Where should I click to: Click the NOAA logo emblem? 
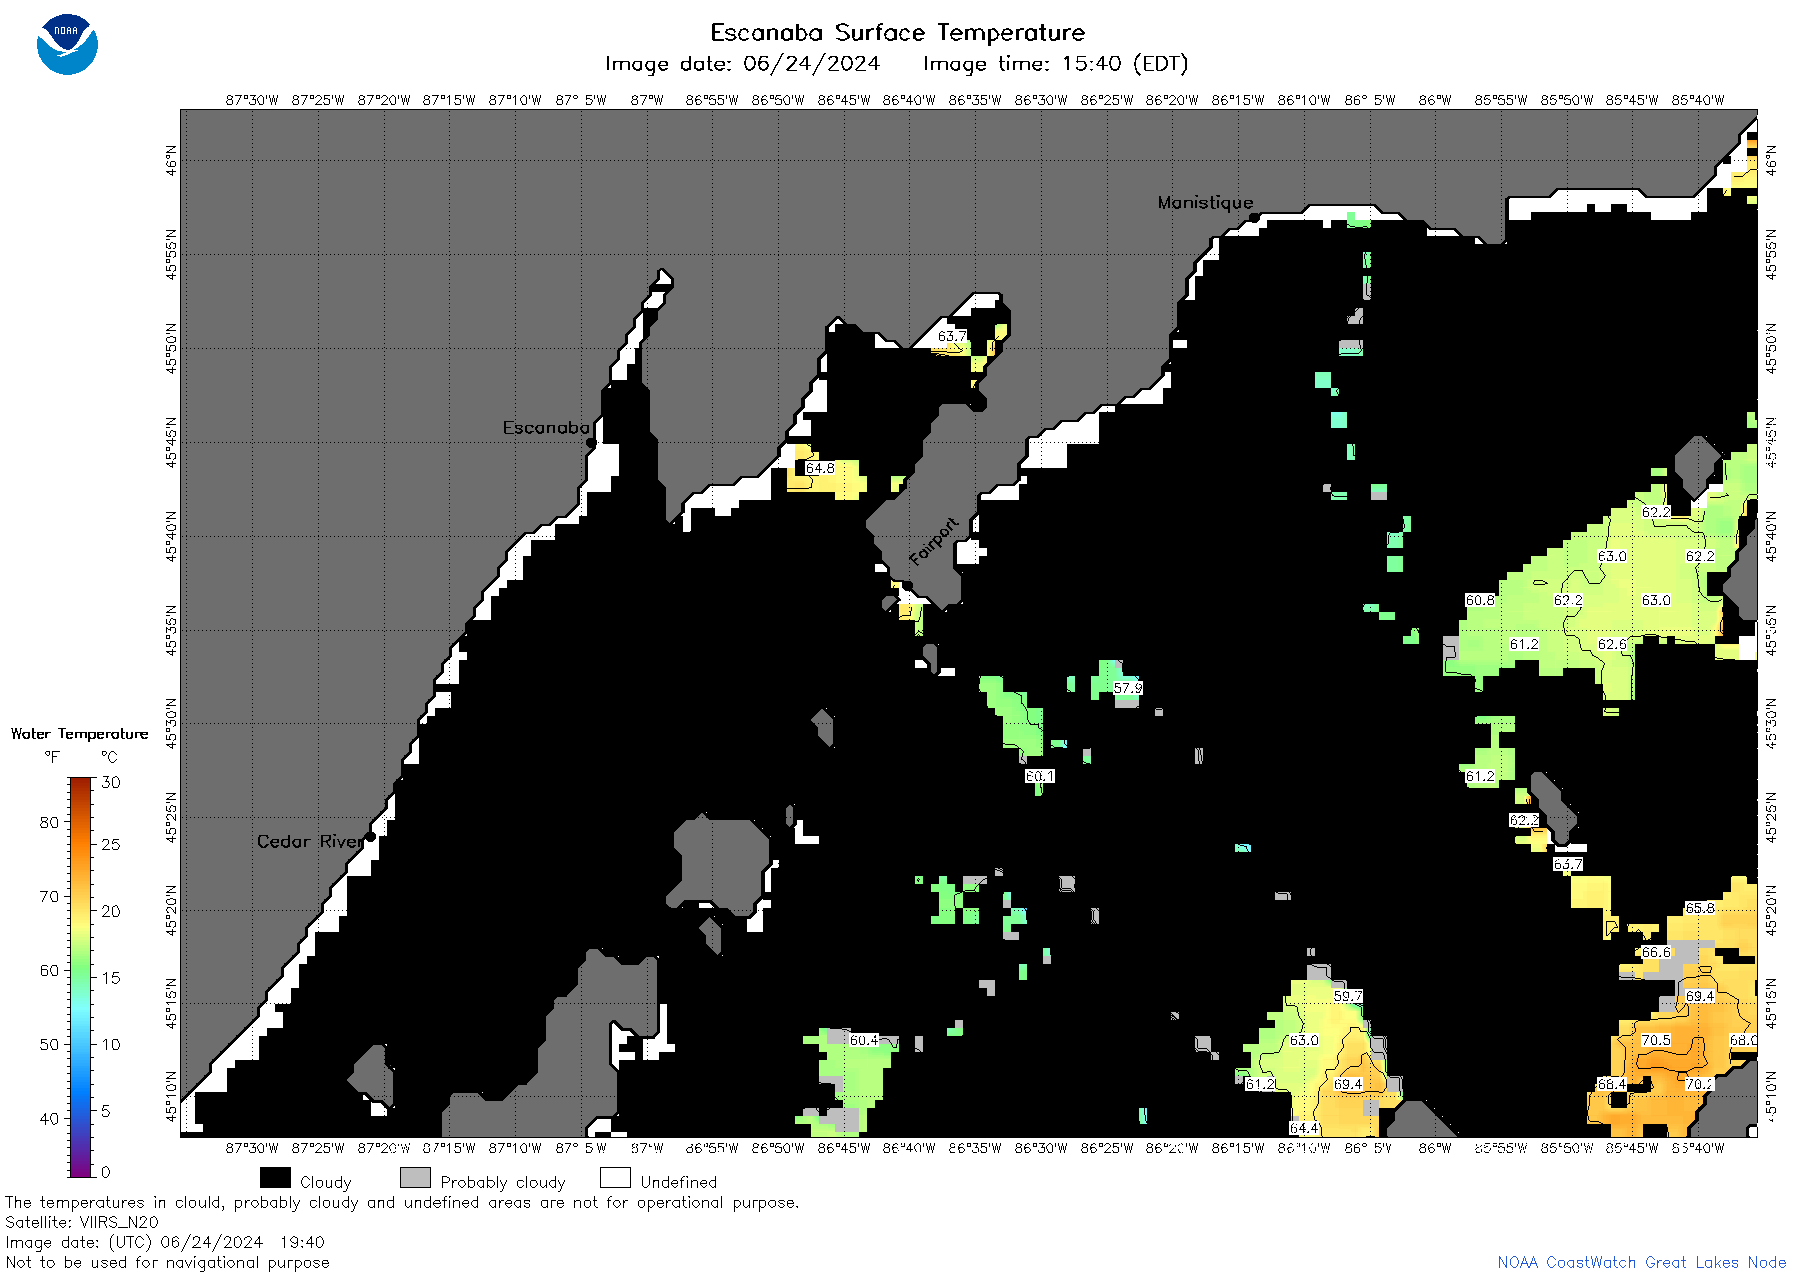(x=67, y=44)
